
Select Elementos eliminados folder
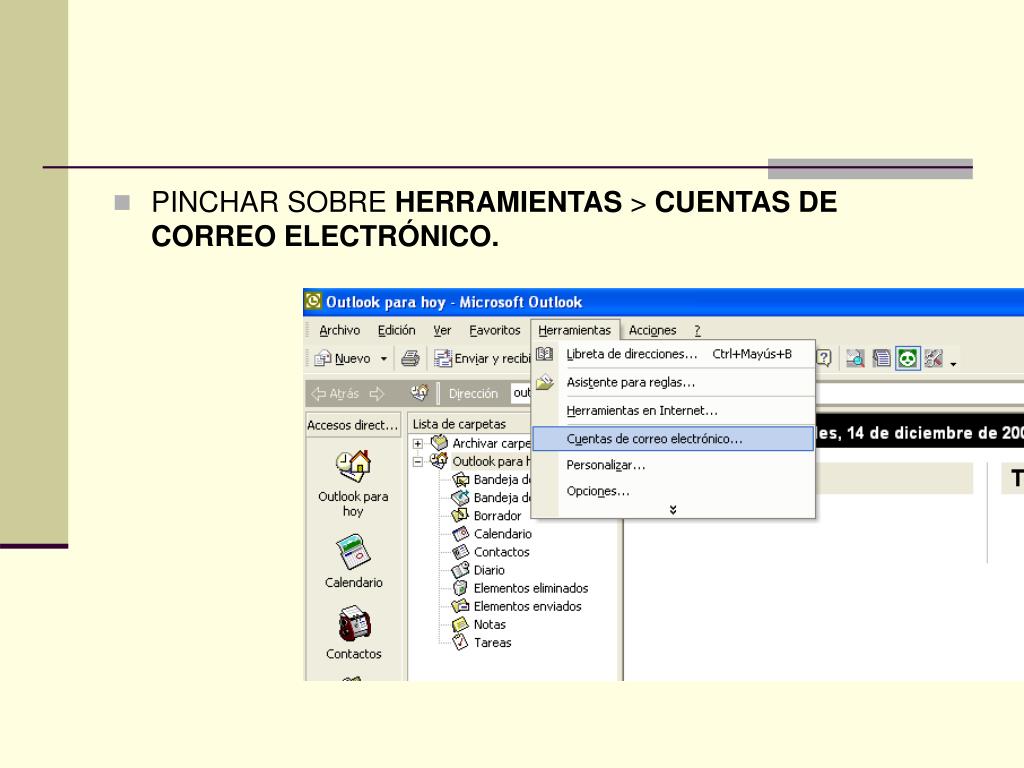coord(531,588)
